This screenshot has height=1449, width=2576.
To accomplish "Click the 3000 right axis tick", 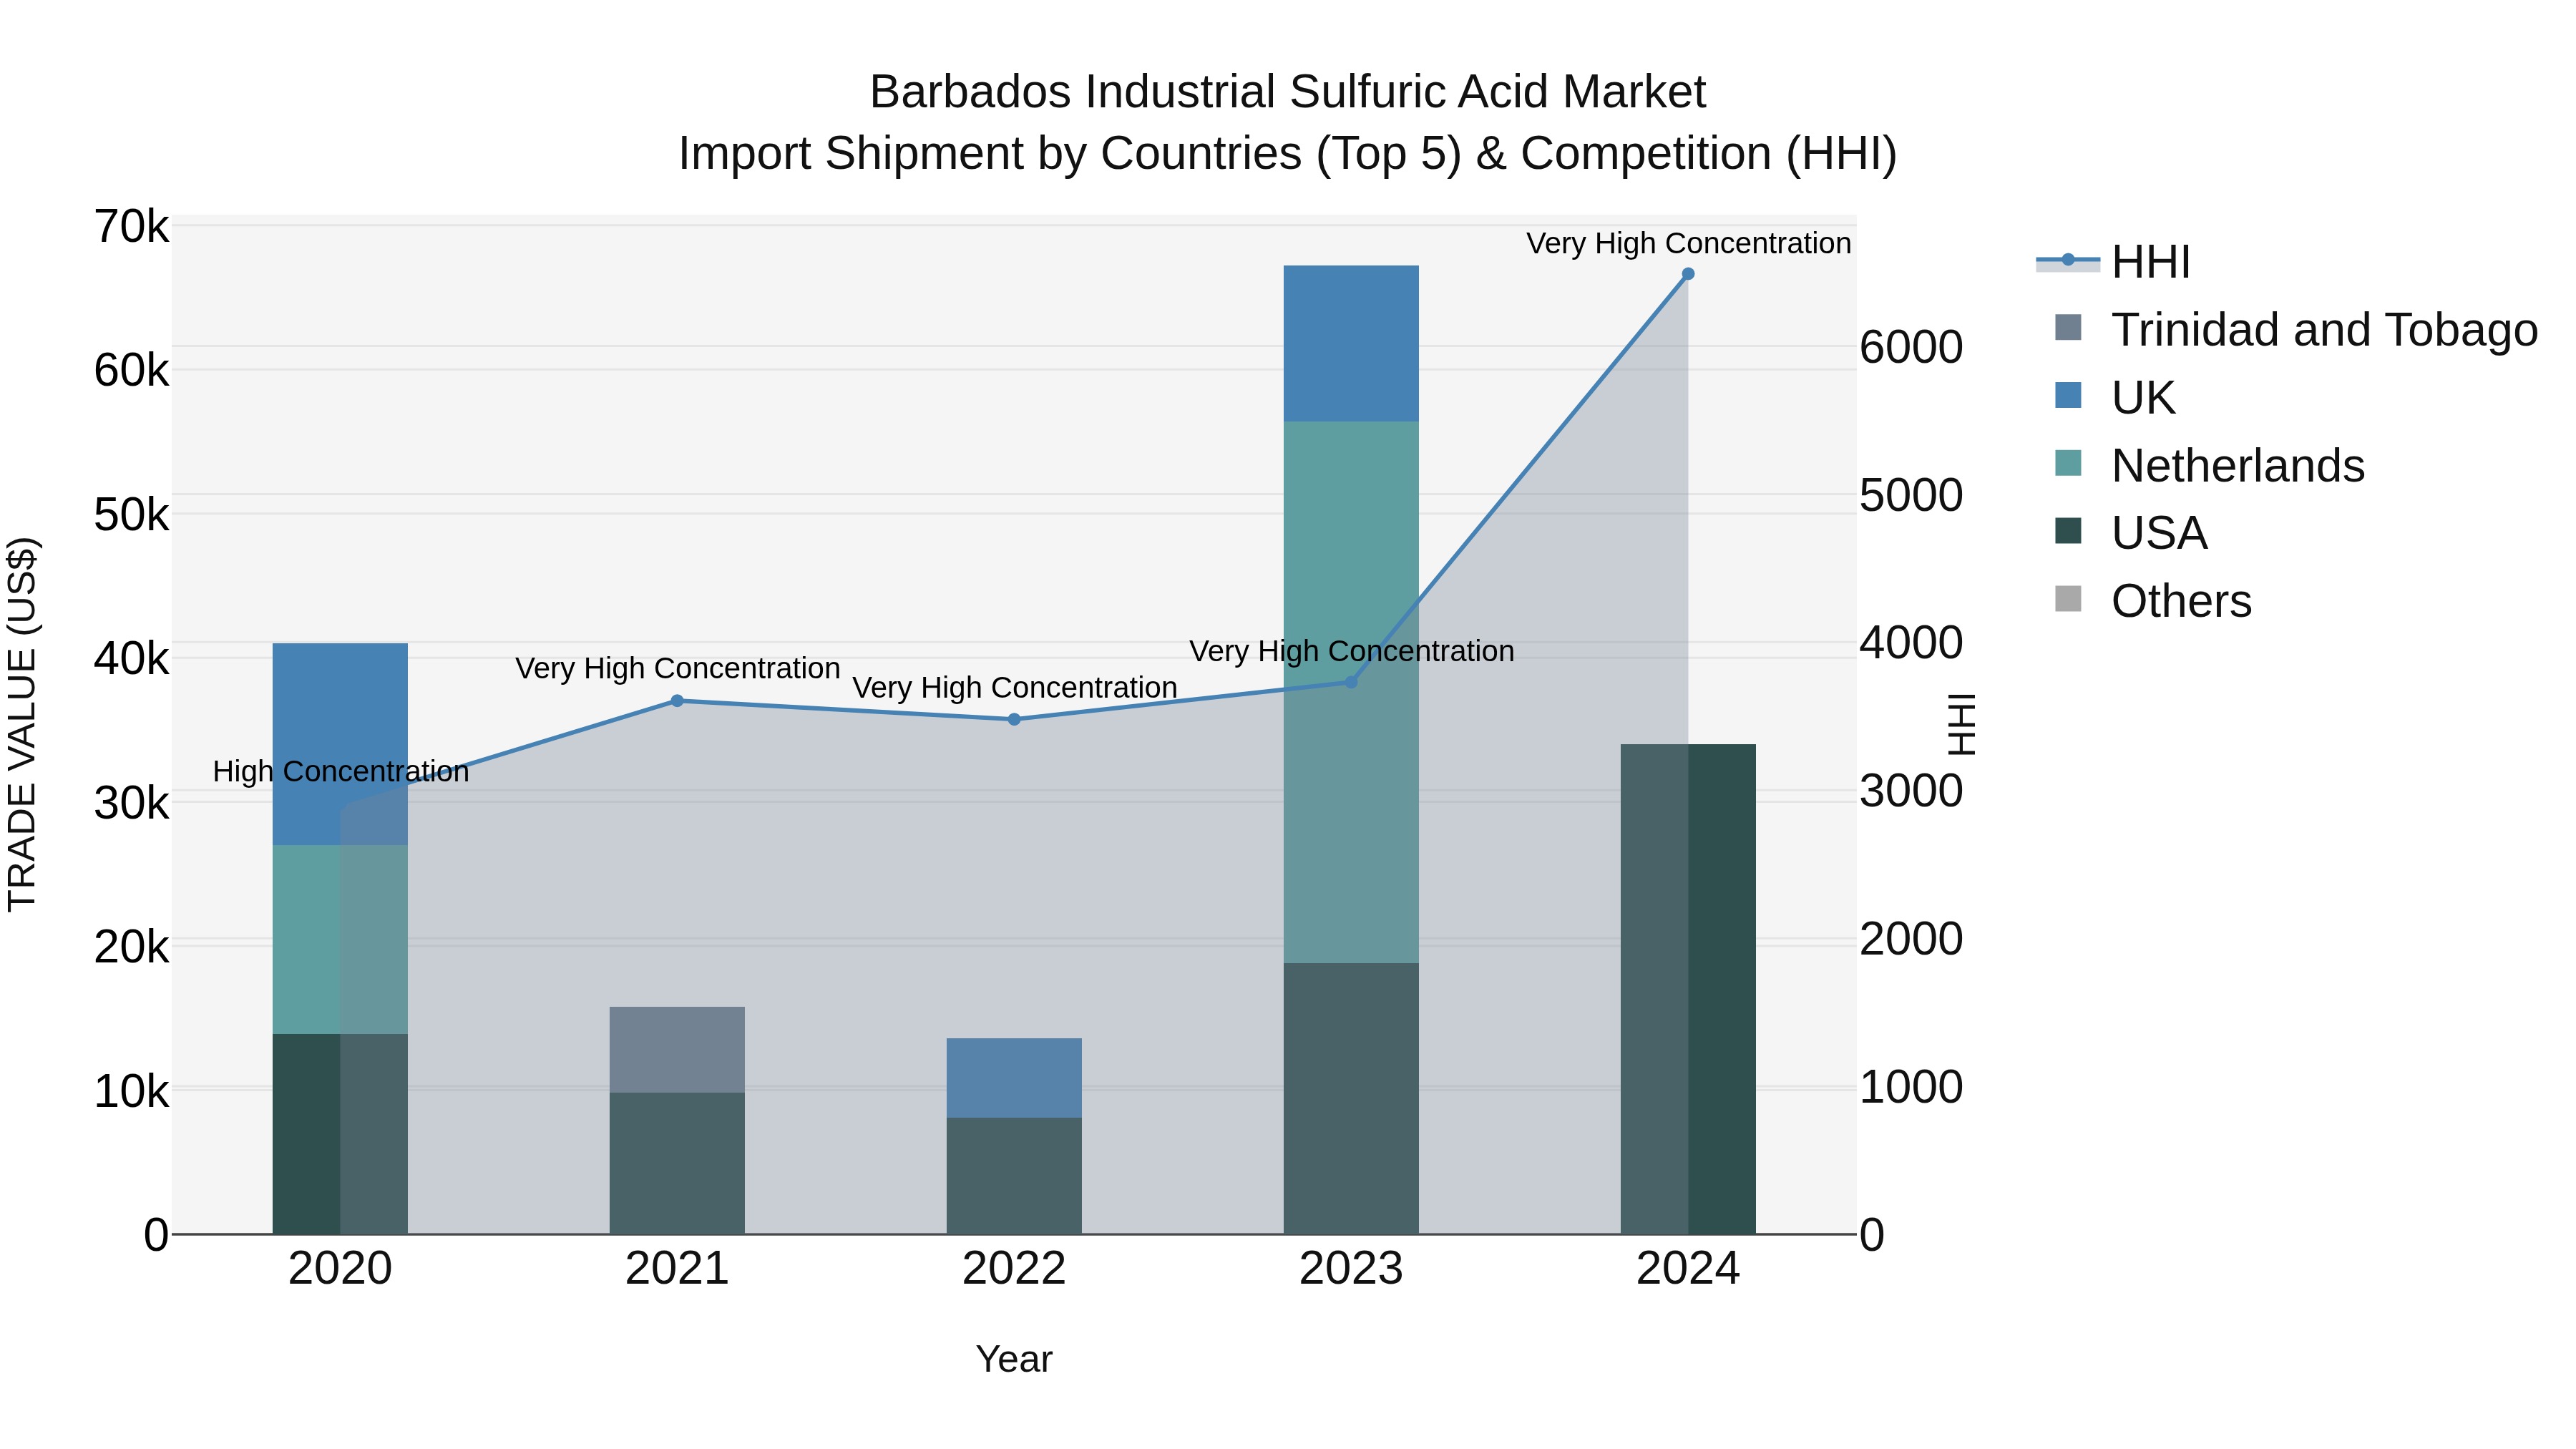I will pyautogui.click(x=1911, y=791).
